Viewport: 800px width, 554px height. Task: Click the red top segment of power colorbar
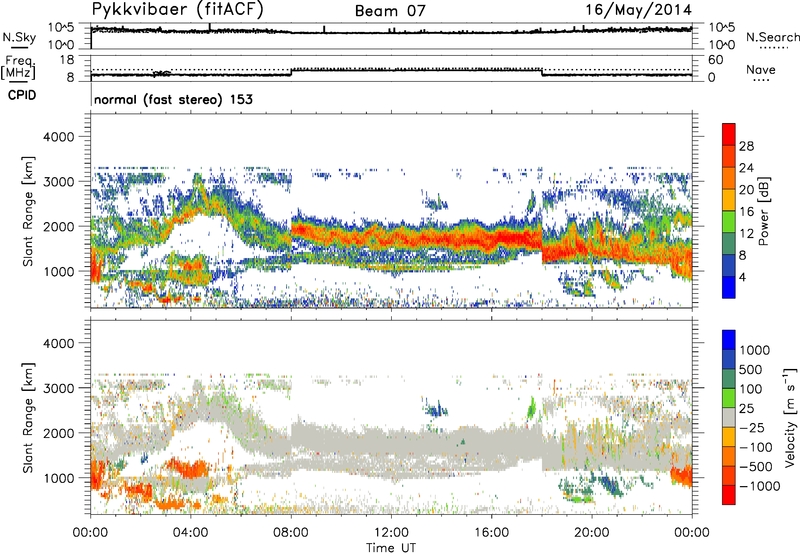(729, 134)
